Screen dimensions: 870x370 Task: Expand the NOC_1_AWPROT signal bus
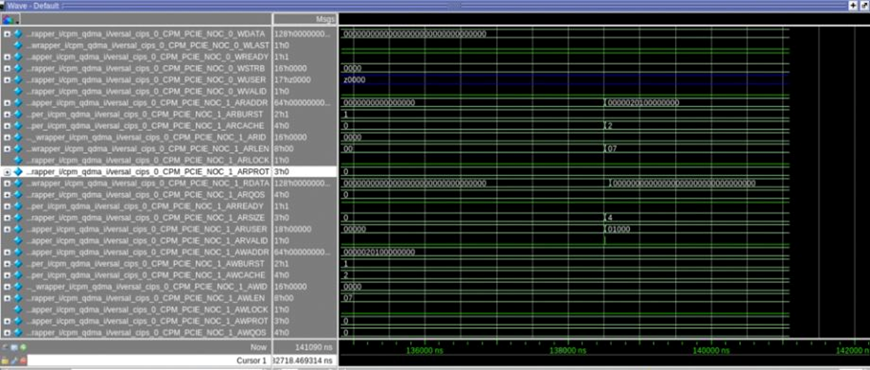pyautogui.click(x=7, y=321)
